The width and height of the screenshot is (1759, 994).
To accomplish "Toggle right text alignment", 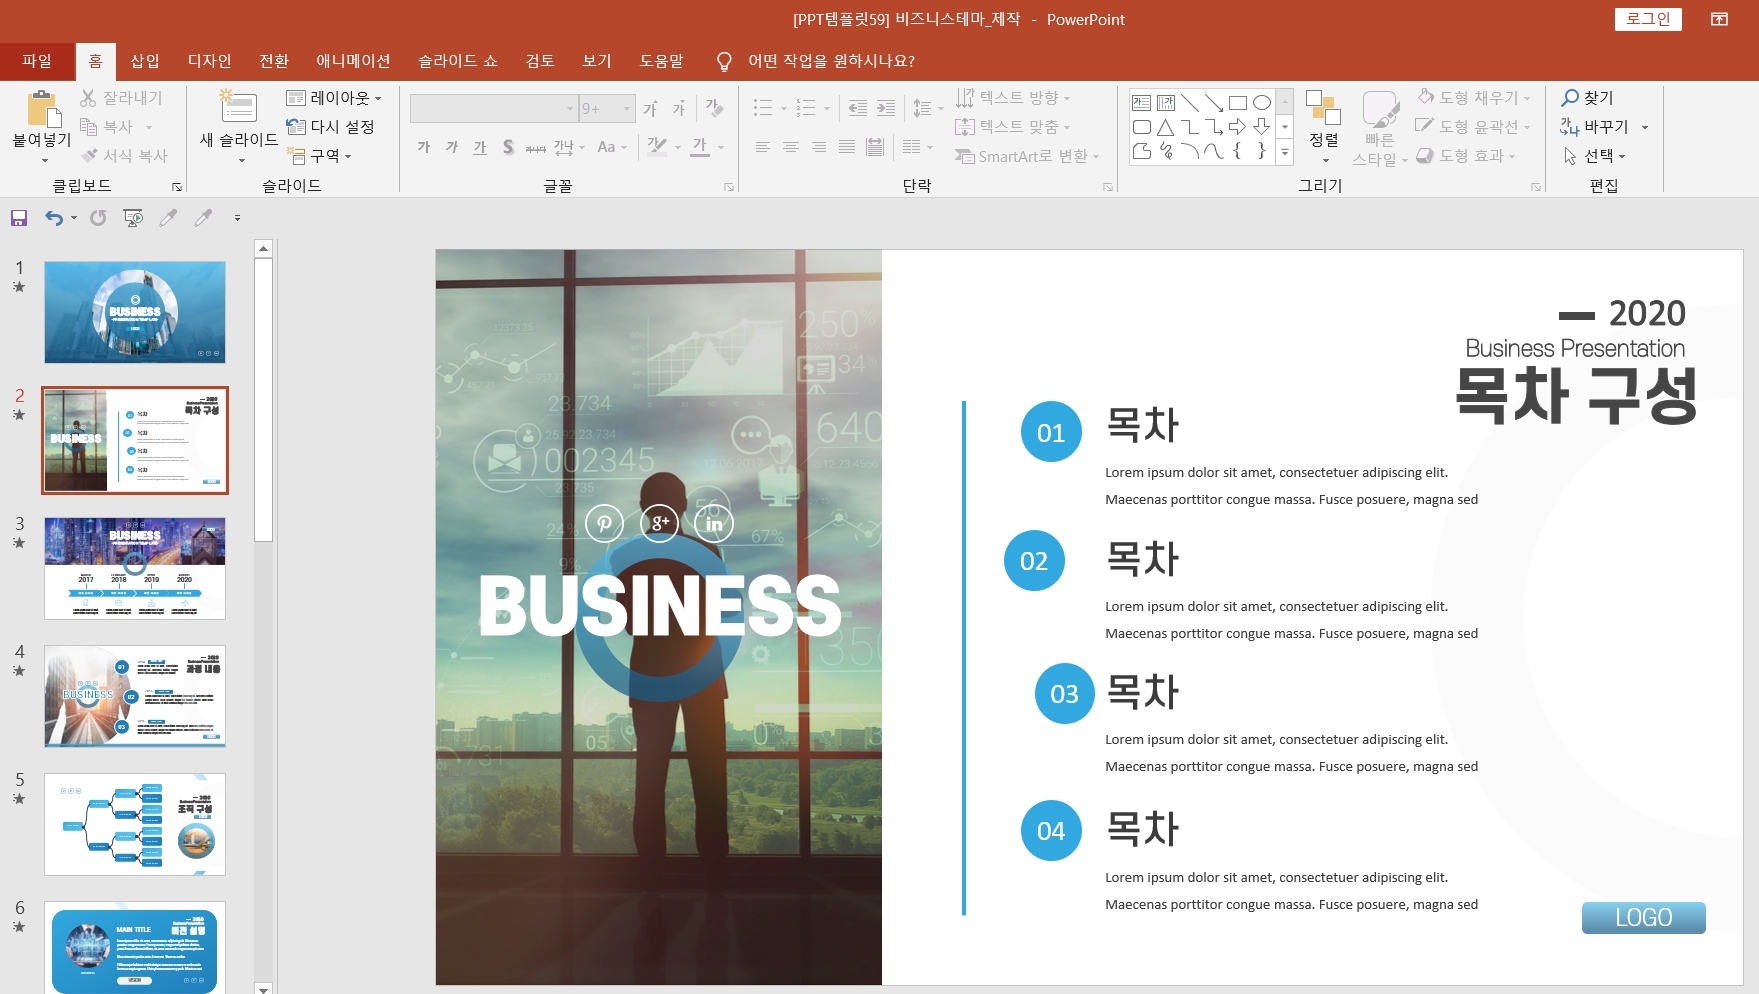I will pos(818,147).
